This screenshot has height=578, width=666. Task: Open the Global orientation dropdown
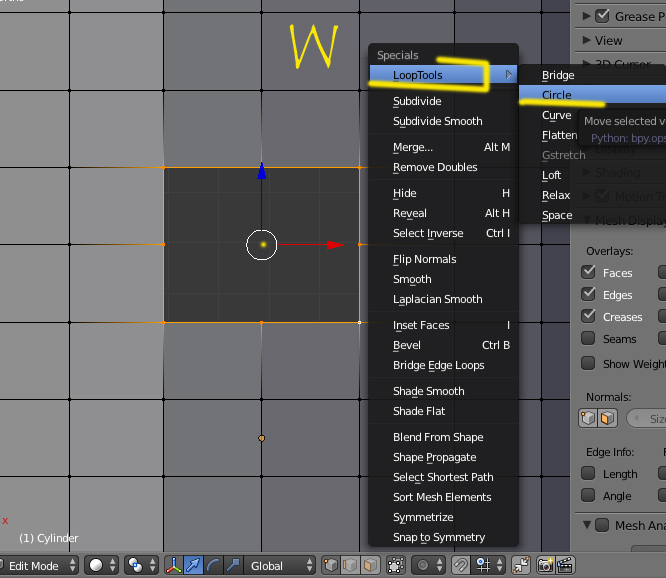point(279,565)
